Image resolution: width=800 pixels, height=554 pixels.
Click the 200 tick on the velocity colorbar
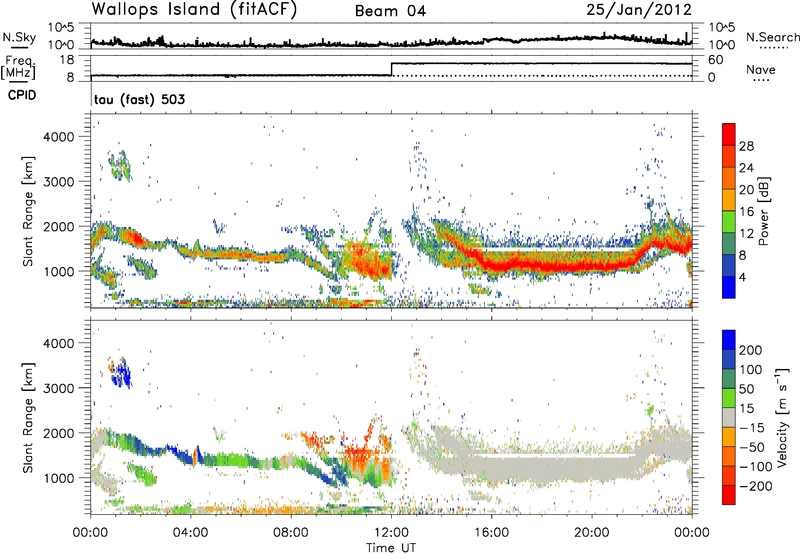751,350
